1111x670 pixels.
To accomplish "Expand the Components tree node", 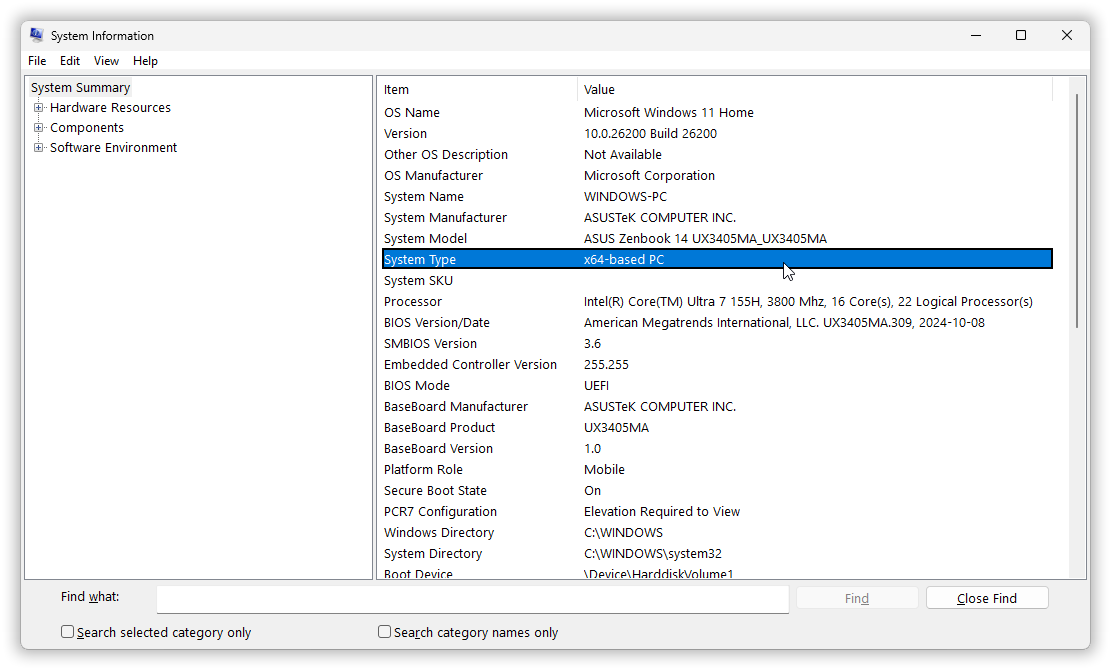I will click(x=39, y=128).
